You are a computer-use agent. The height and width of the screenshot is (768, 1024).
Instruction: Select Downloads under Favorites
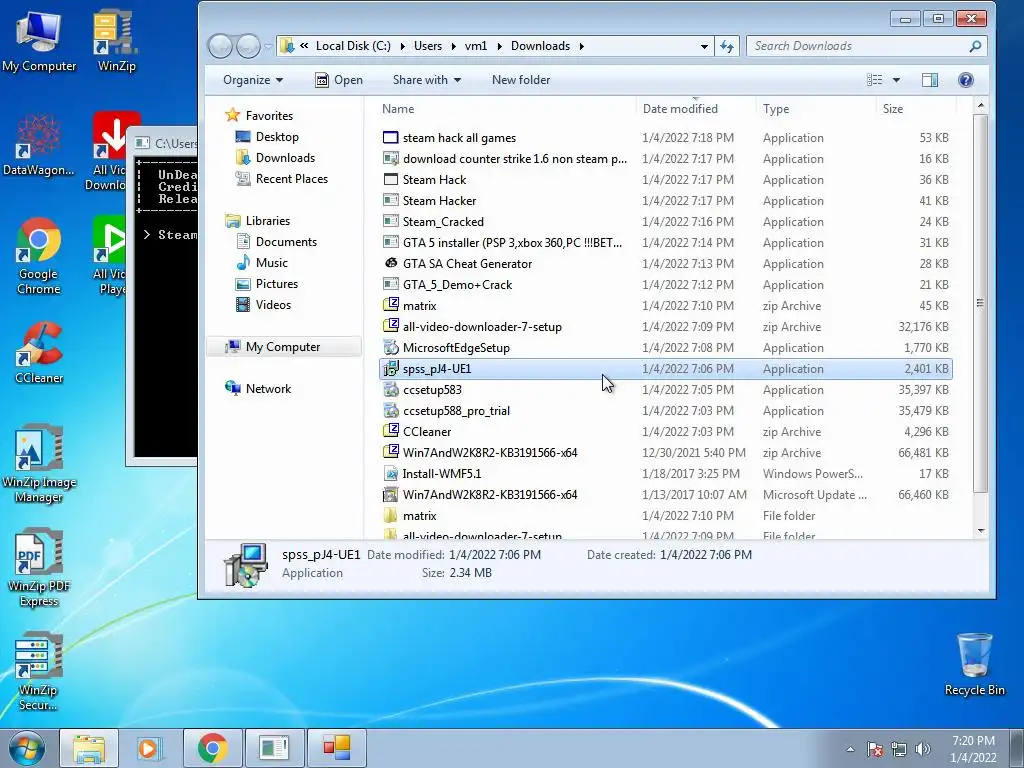[275, 157]
